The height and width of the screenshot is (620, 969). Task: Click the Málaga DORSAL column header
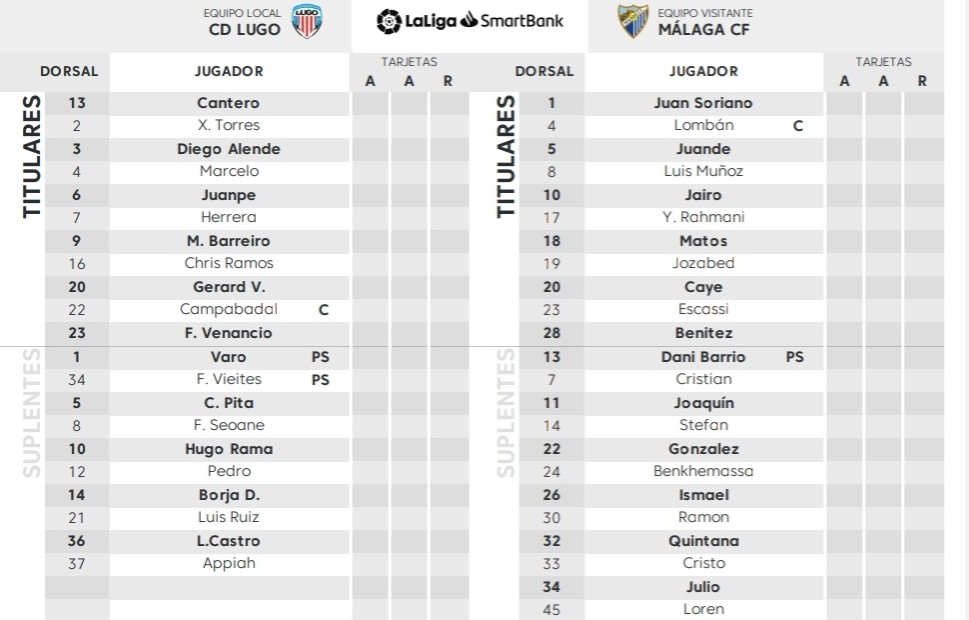point(544,71)
